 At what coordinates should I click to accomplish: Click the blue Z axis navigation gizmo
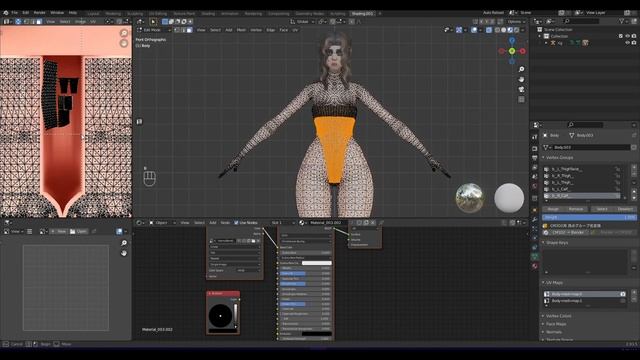coord(512,40)
